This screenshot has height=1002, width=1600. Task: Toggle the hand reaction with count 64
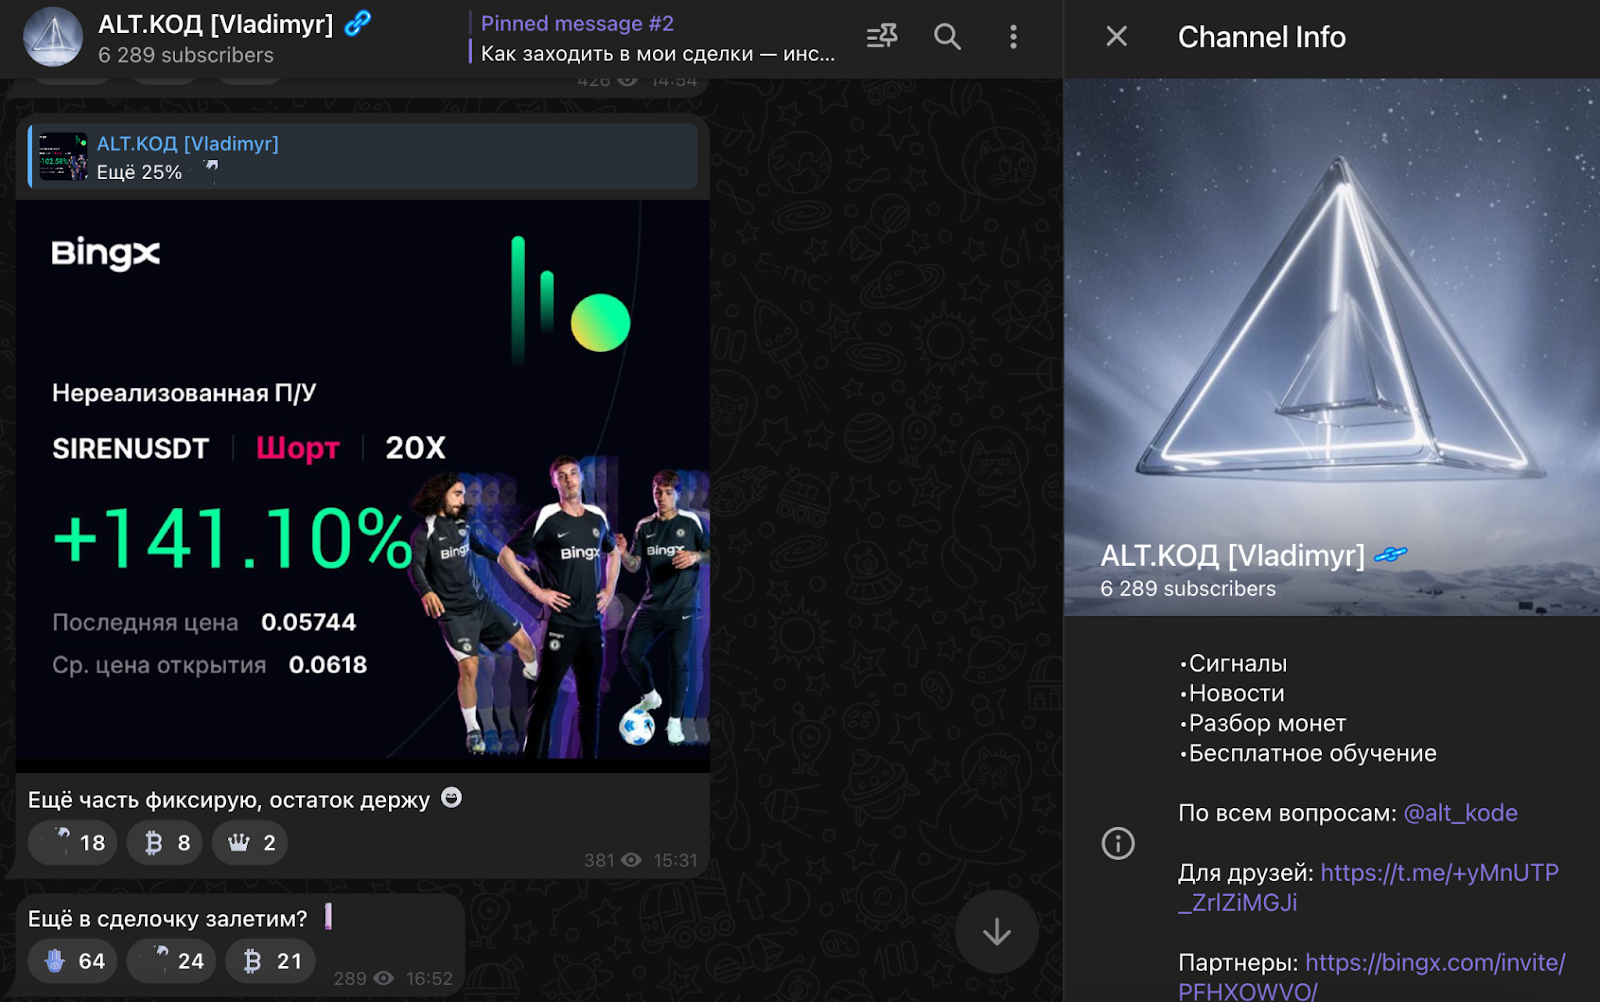click(x=73, y=961)
